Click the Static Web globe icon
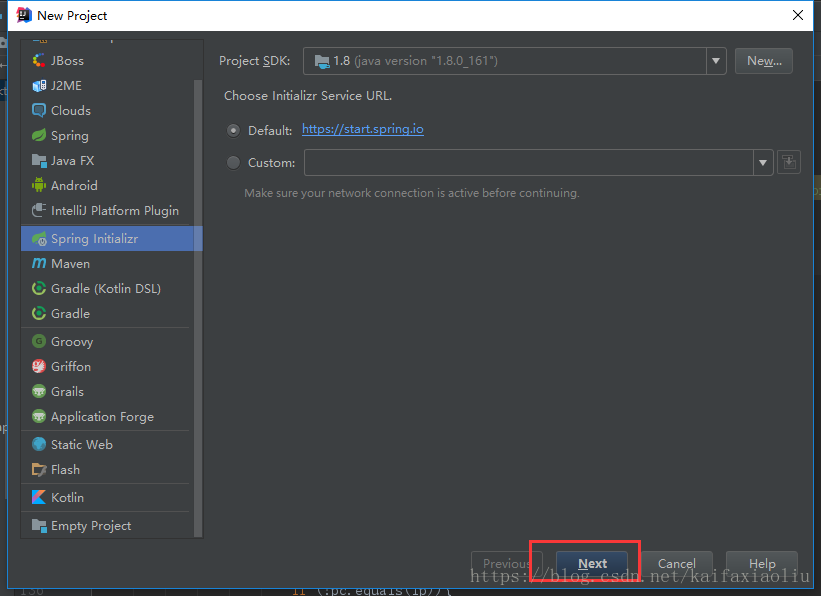 pos(39,445)
